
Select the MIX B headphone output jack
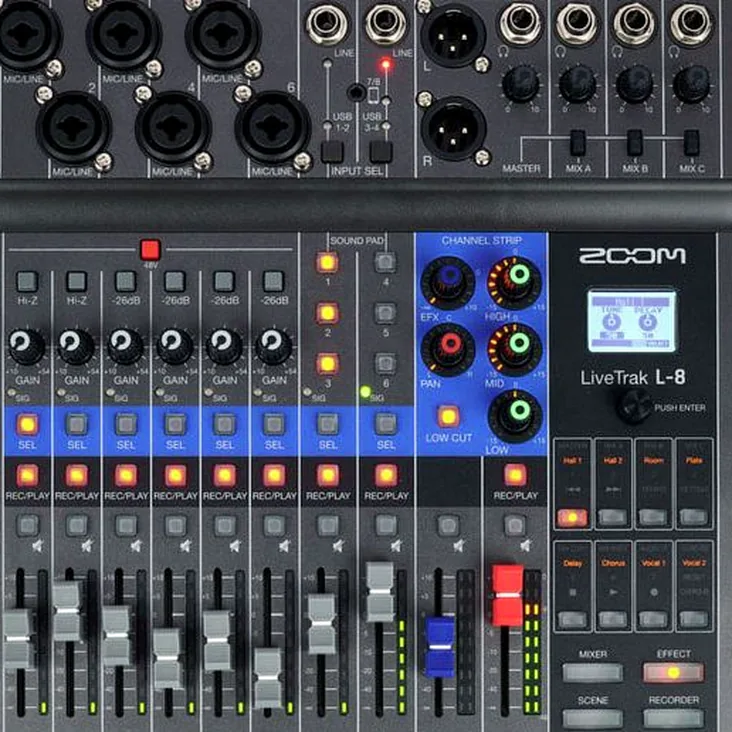pyautogui.click(x=634, y=22)
